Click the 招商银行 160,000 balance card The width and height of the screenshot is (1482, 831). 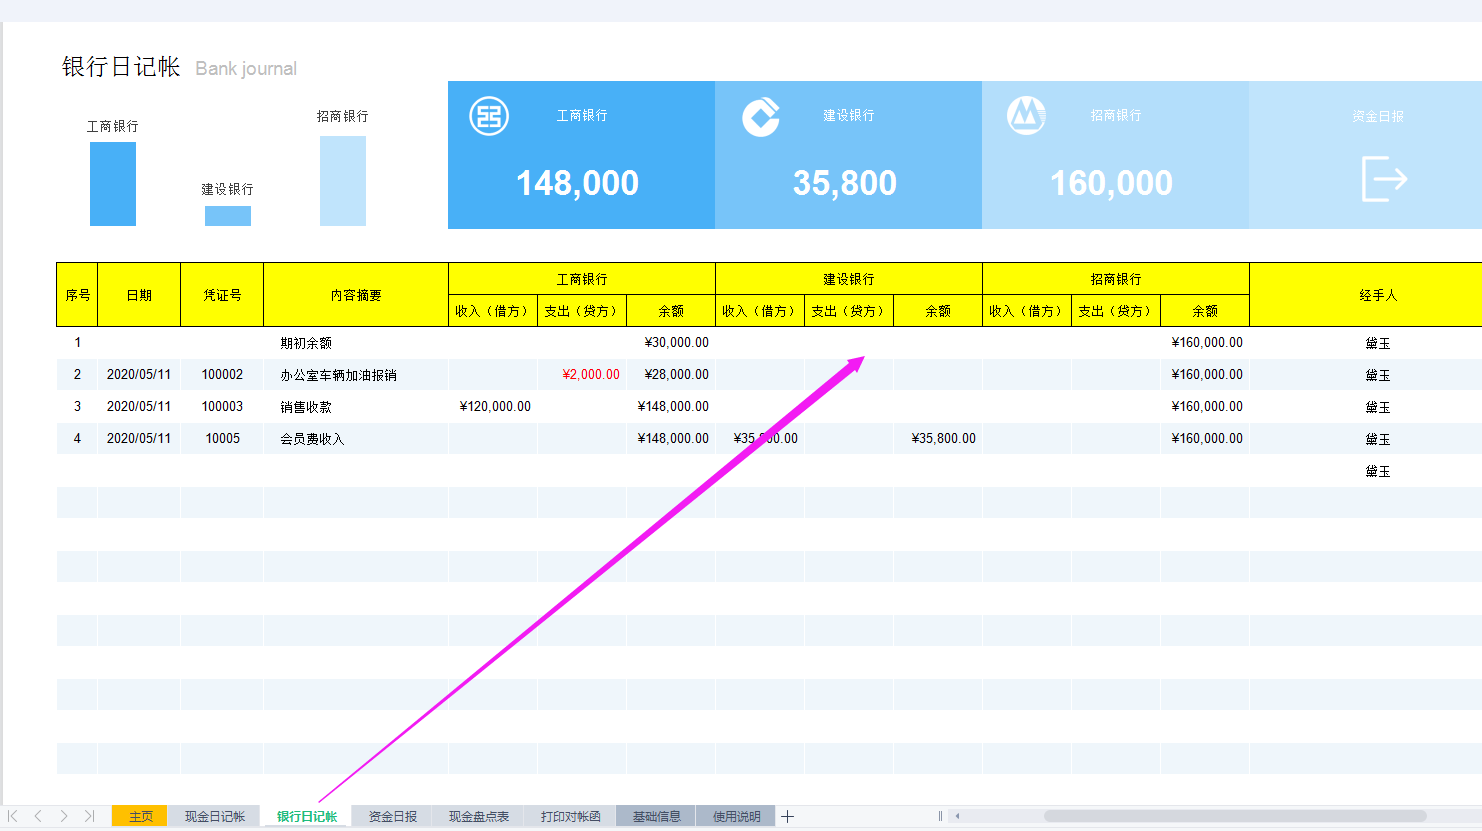[x=1115, y=155]
